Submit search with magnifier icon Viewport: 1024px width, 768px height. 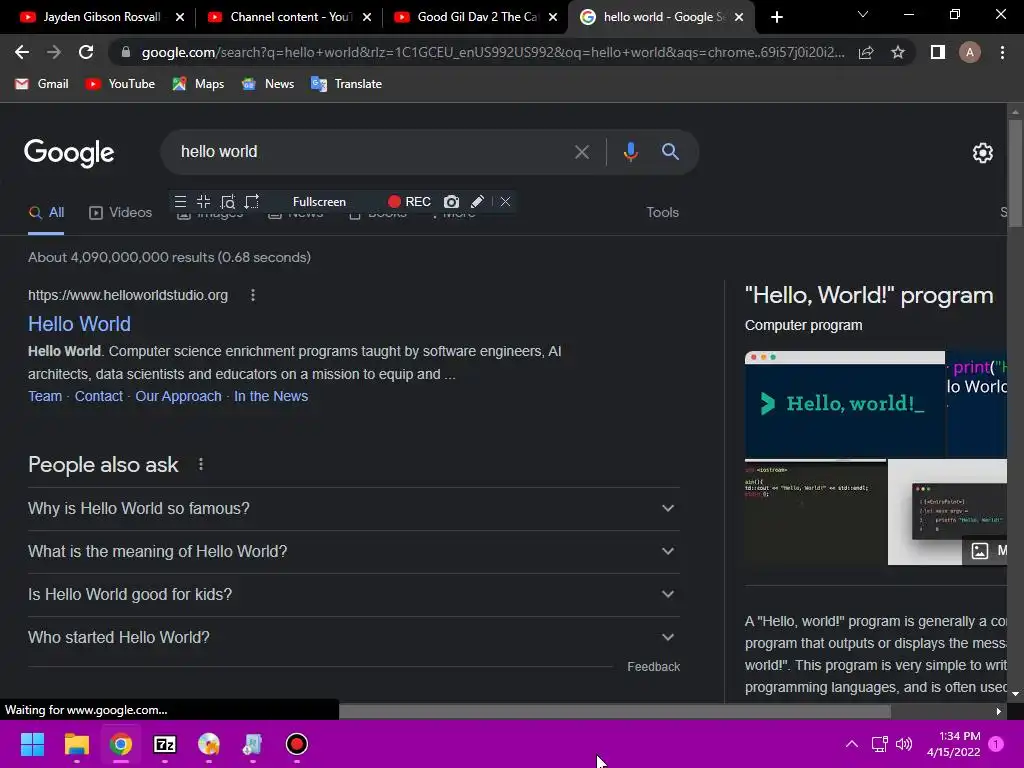(670, 152)
